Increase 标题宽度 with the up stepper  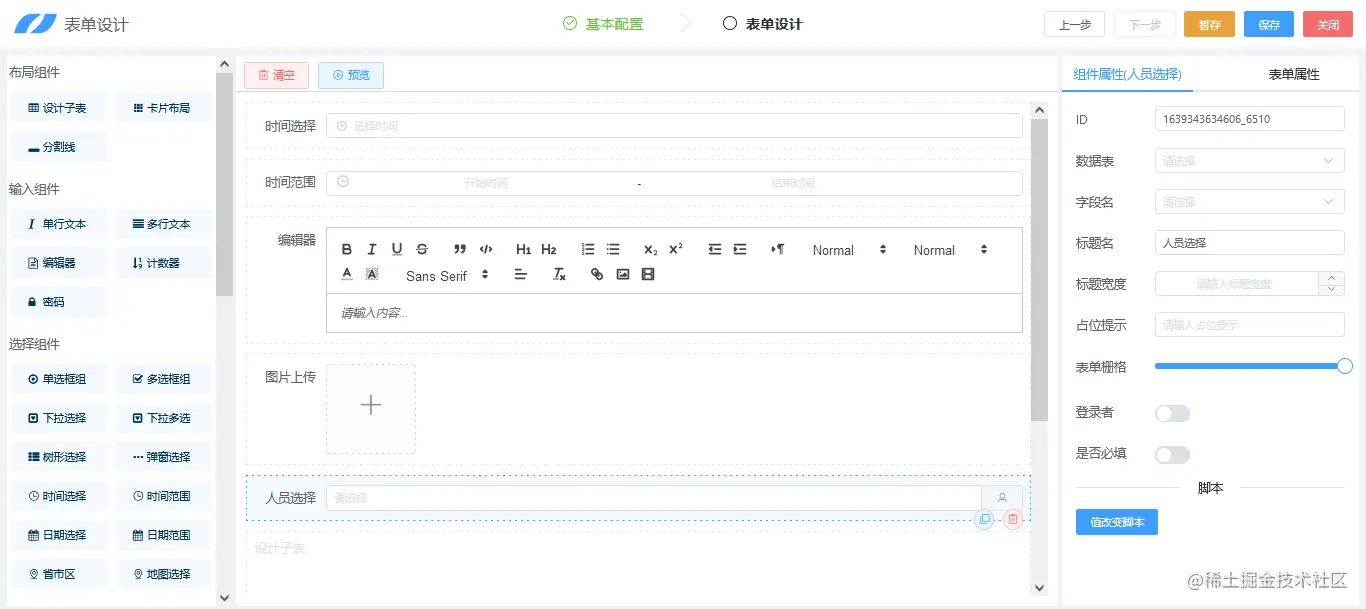point(1331,278)
